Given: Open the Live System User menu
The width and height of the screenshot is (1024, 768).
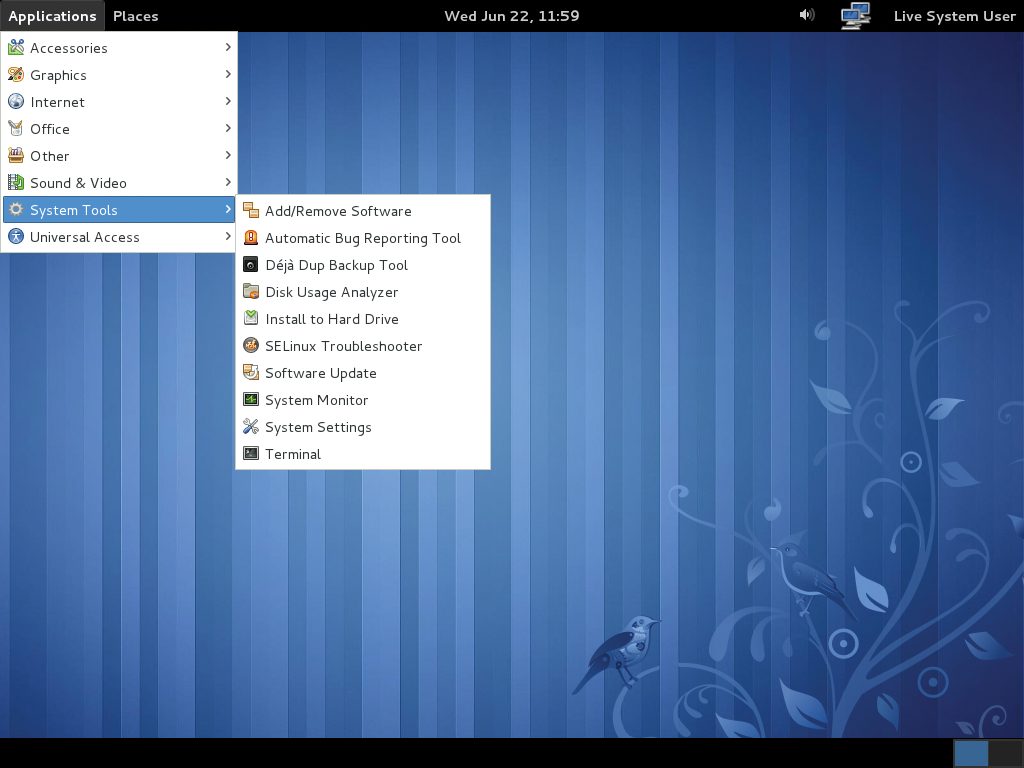Looking at the screenshot, I should [954, 16].
